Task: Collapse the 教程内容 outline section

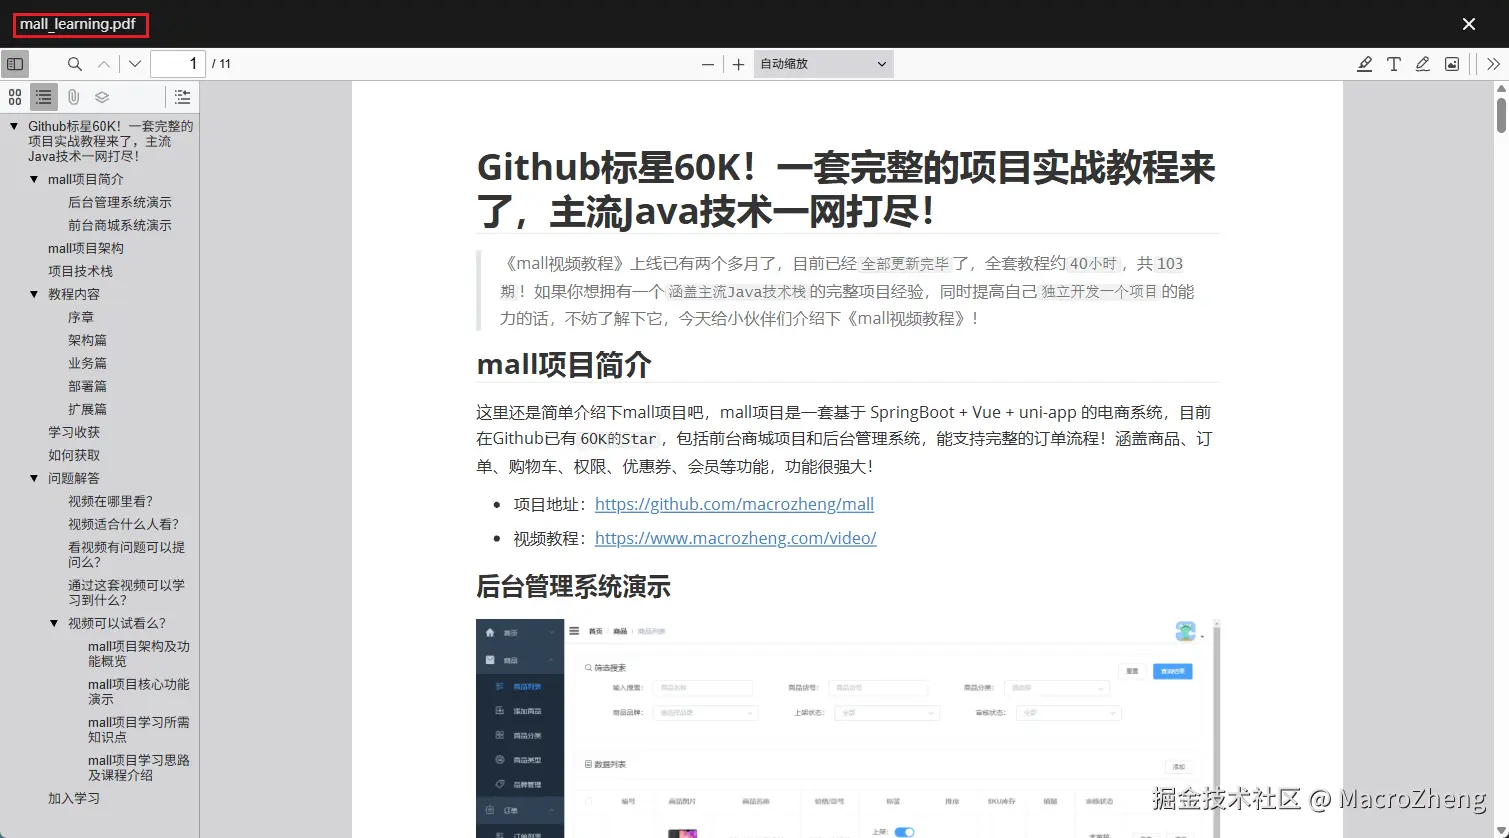Action: [x=34, y=295]
